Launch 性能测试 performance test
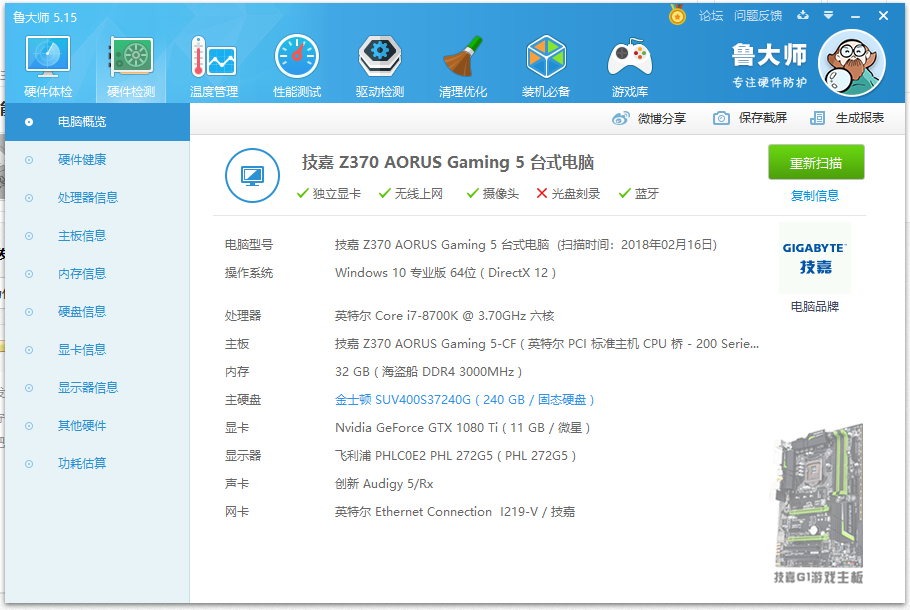 point(297,66)
